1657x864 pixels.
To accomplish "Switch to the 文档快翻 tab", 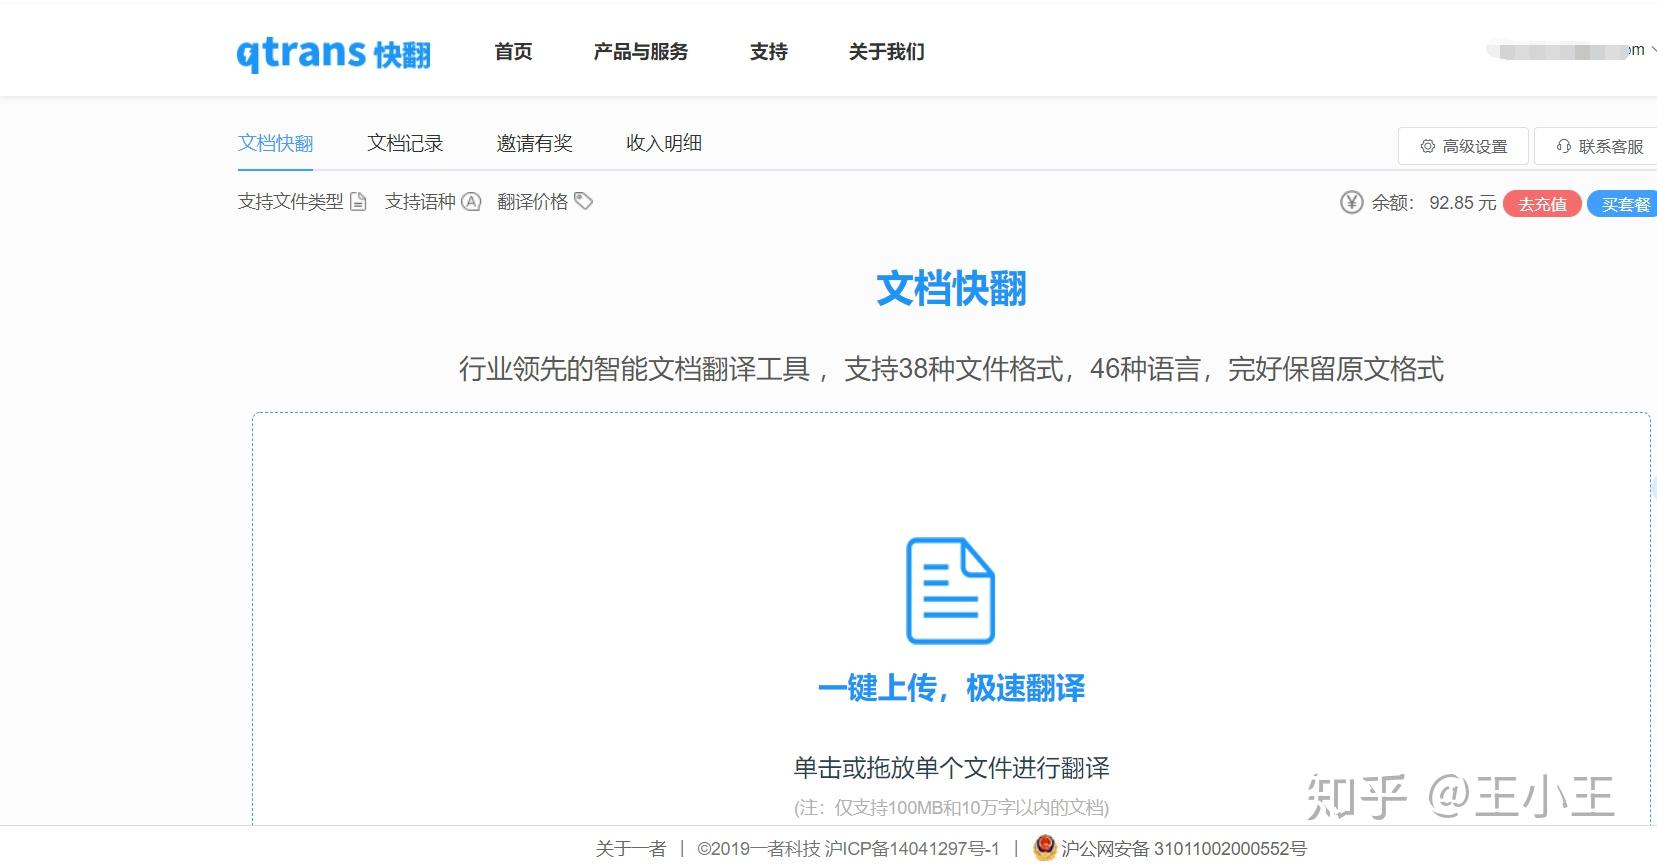I will pos(275,143).
